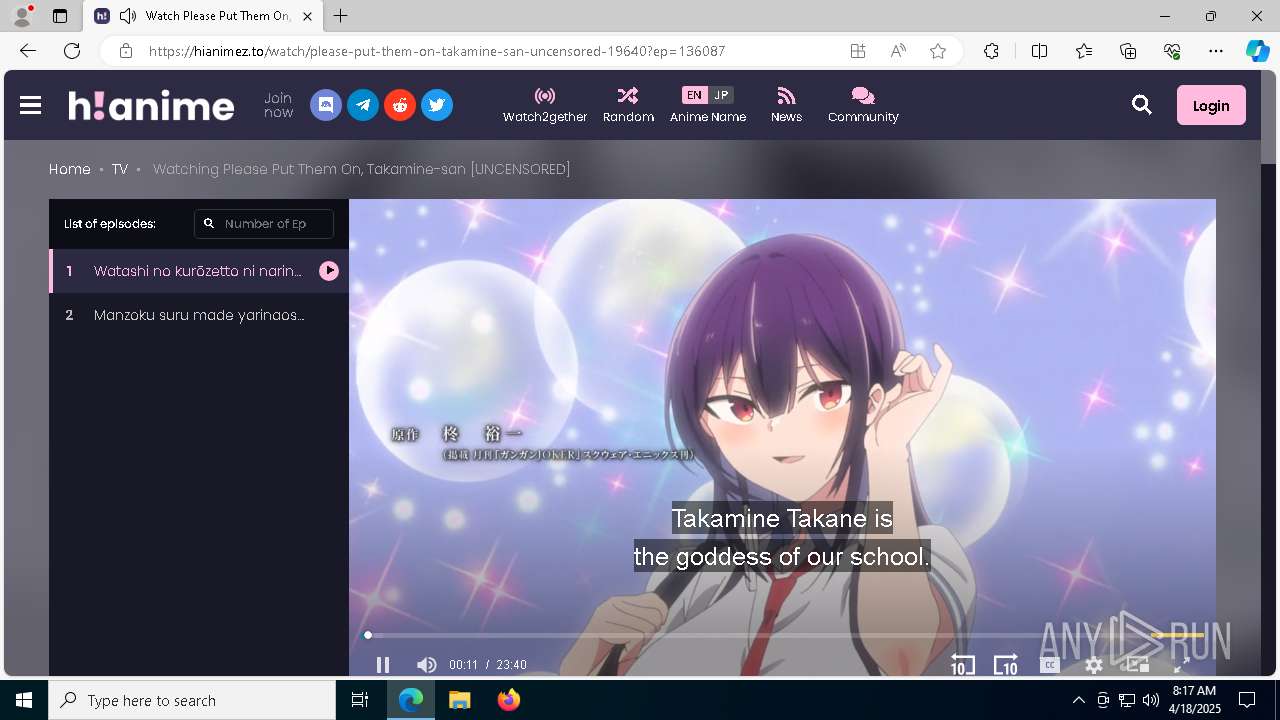Screen dimensions: 1280x720
Task: Open the News section
Action: tap(786, 105)
